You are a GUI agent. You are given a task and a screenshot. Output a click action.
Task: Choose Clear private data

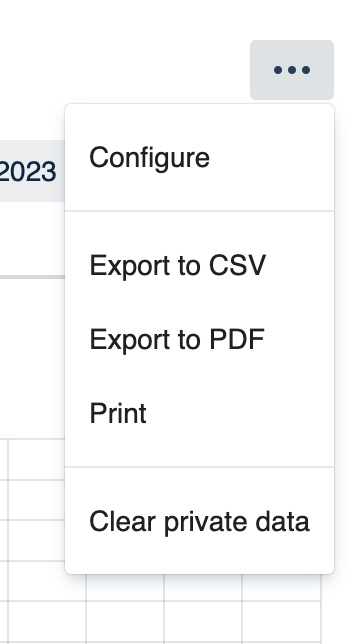point(200,521)
